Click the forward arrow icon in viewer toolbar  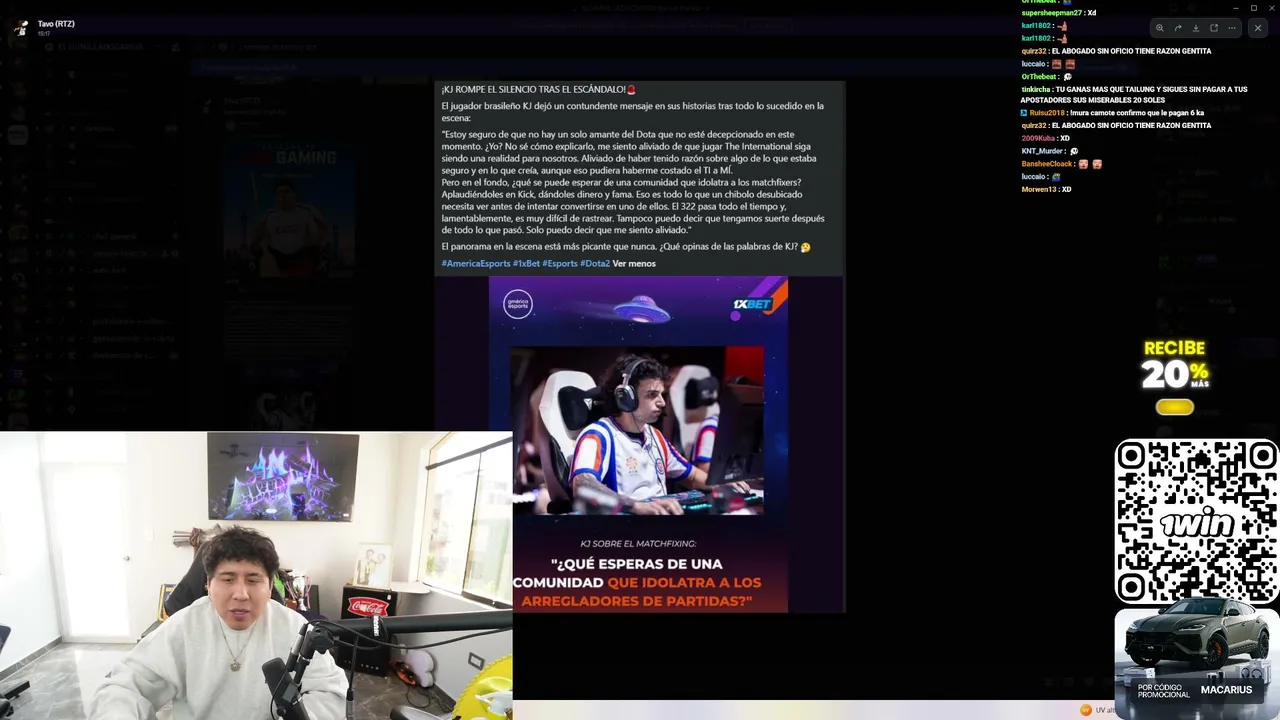pos(1177,28)
